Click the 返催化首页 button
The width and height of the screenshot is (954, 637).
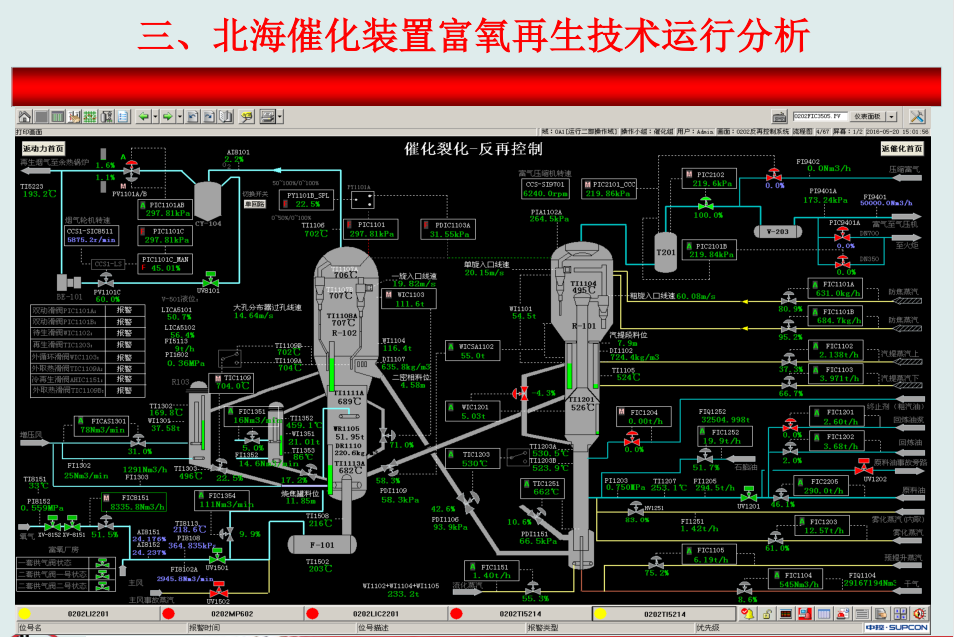[x=903, y=147]
